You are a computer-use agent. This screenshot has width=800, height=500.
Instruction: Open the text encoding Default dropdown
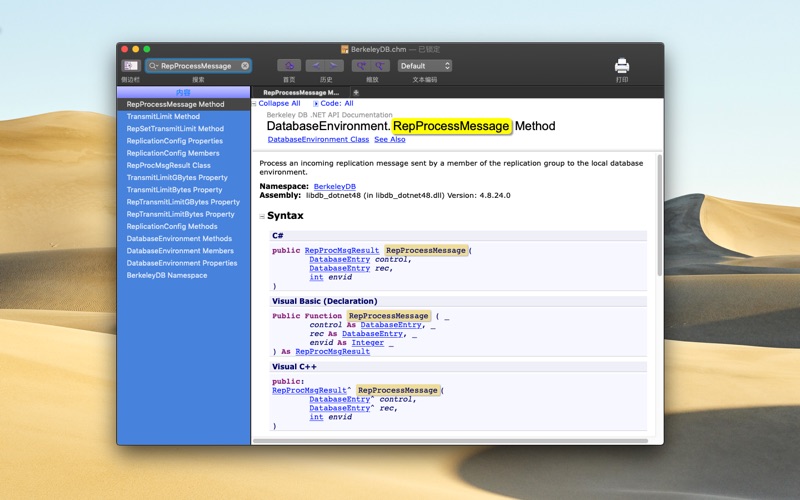(425, 66)
